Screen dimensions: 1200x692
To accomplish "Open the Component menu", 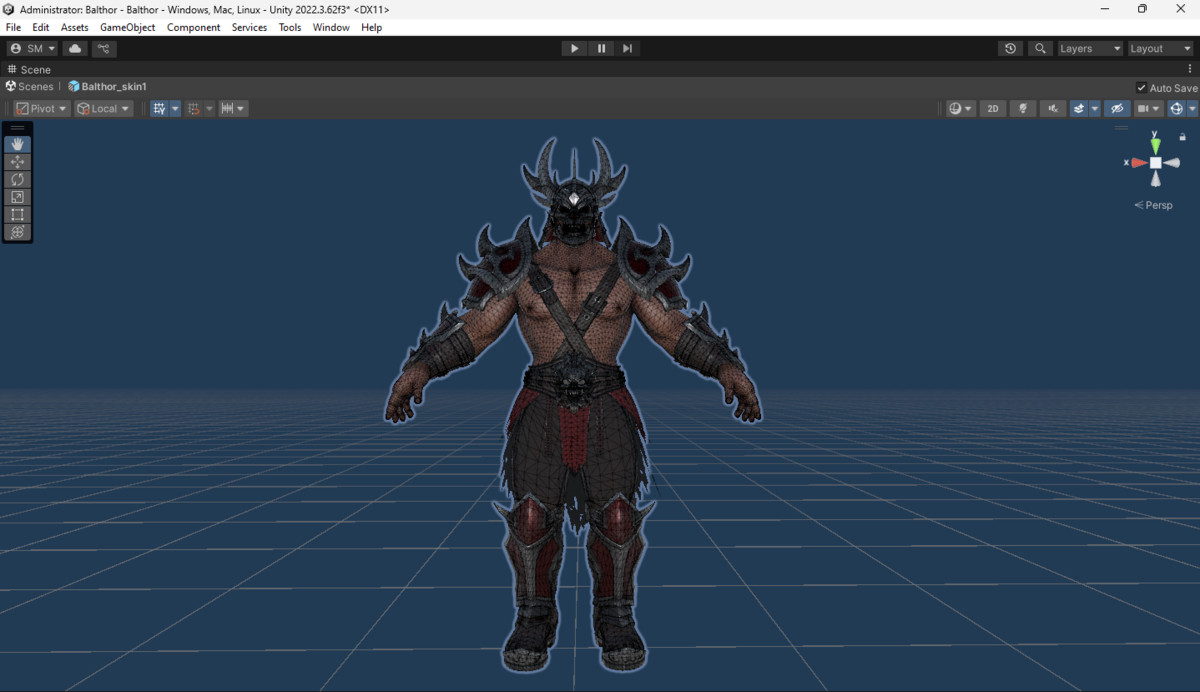I will click(194, 27).
